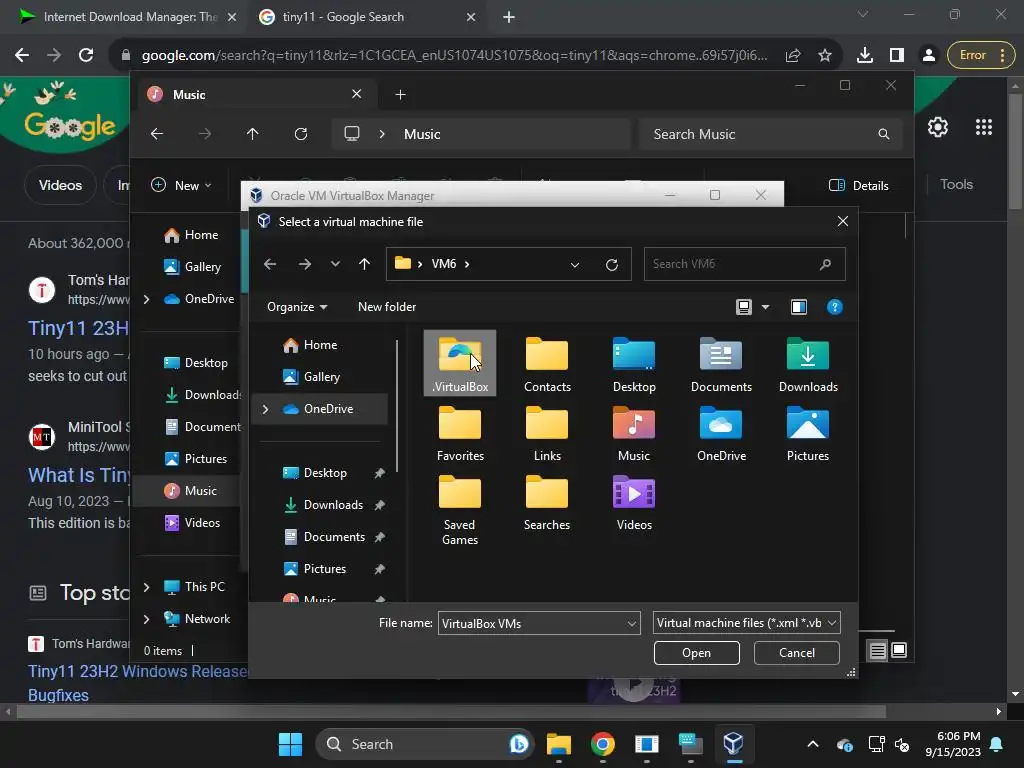The image size is (1024, 768).
Task: Click the Open button
Action: pyautogui.click(x=697, y=653)
